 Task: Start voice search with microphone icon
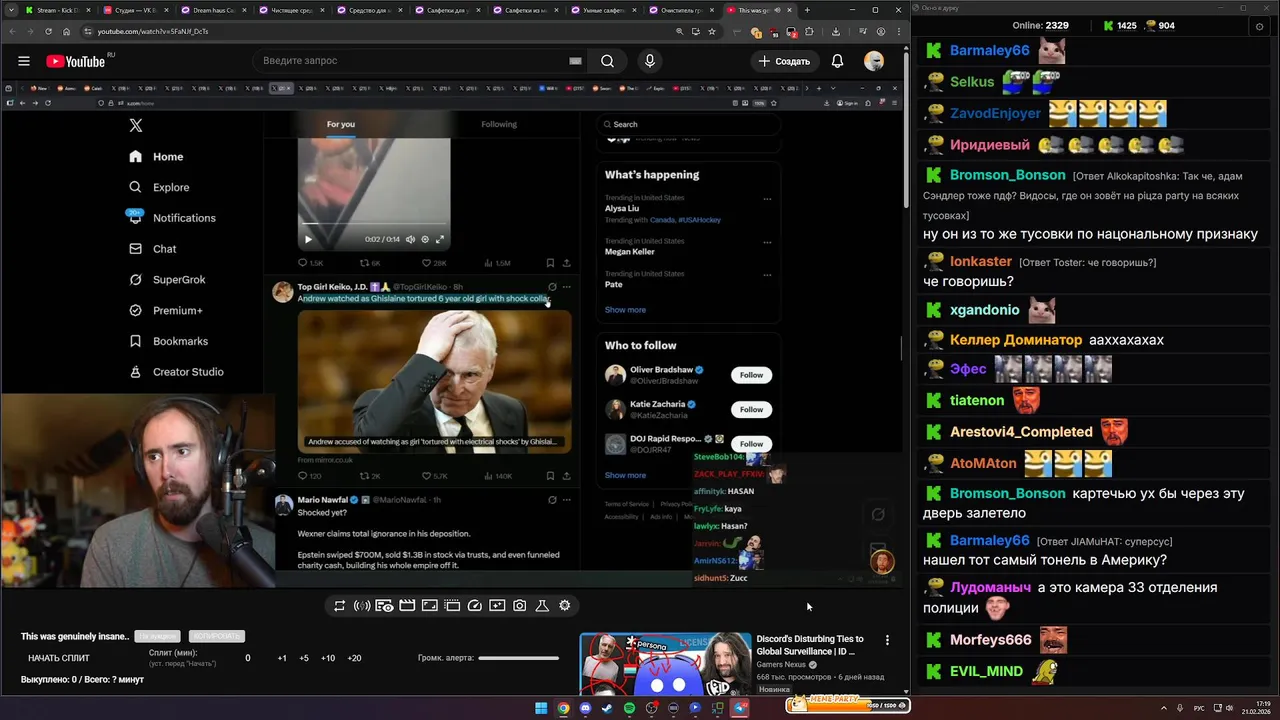(650, 61)
